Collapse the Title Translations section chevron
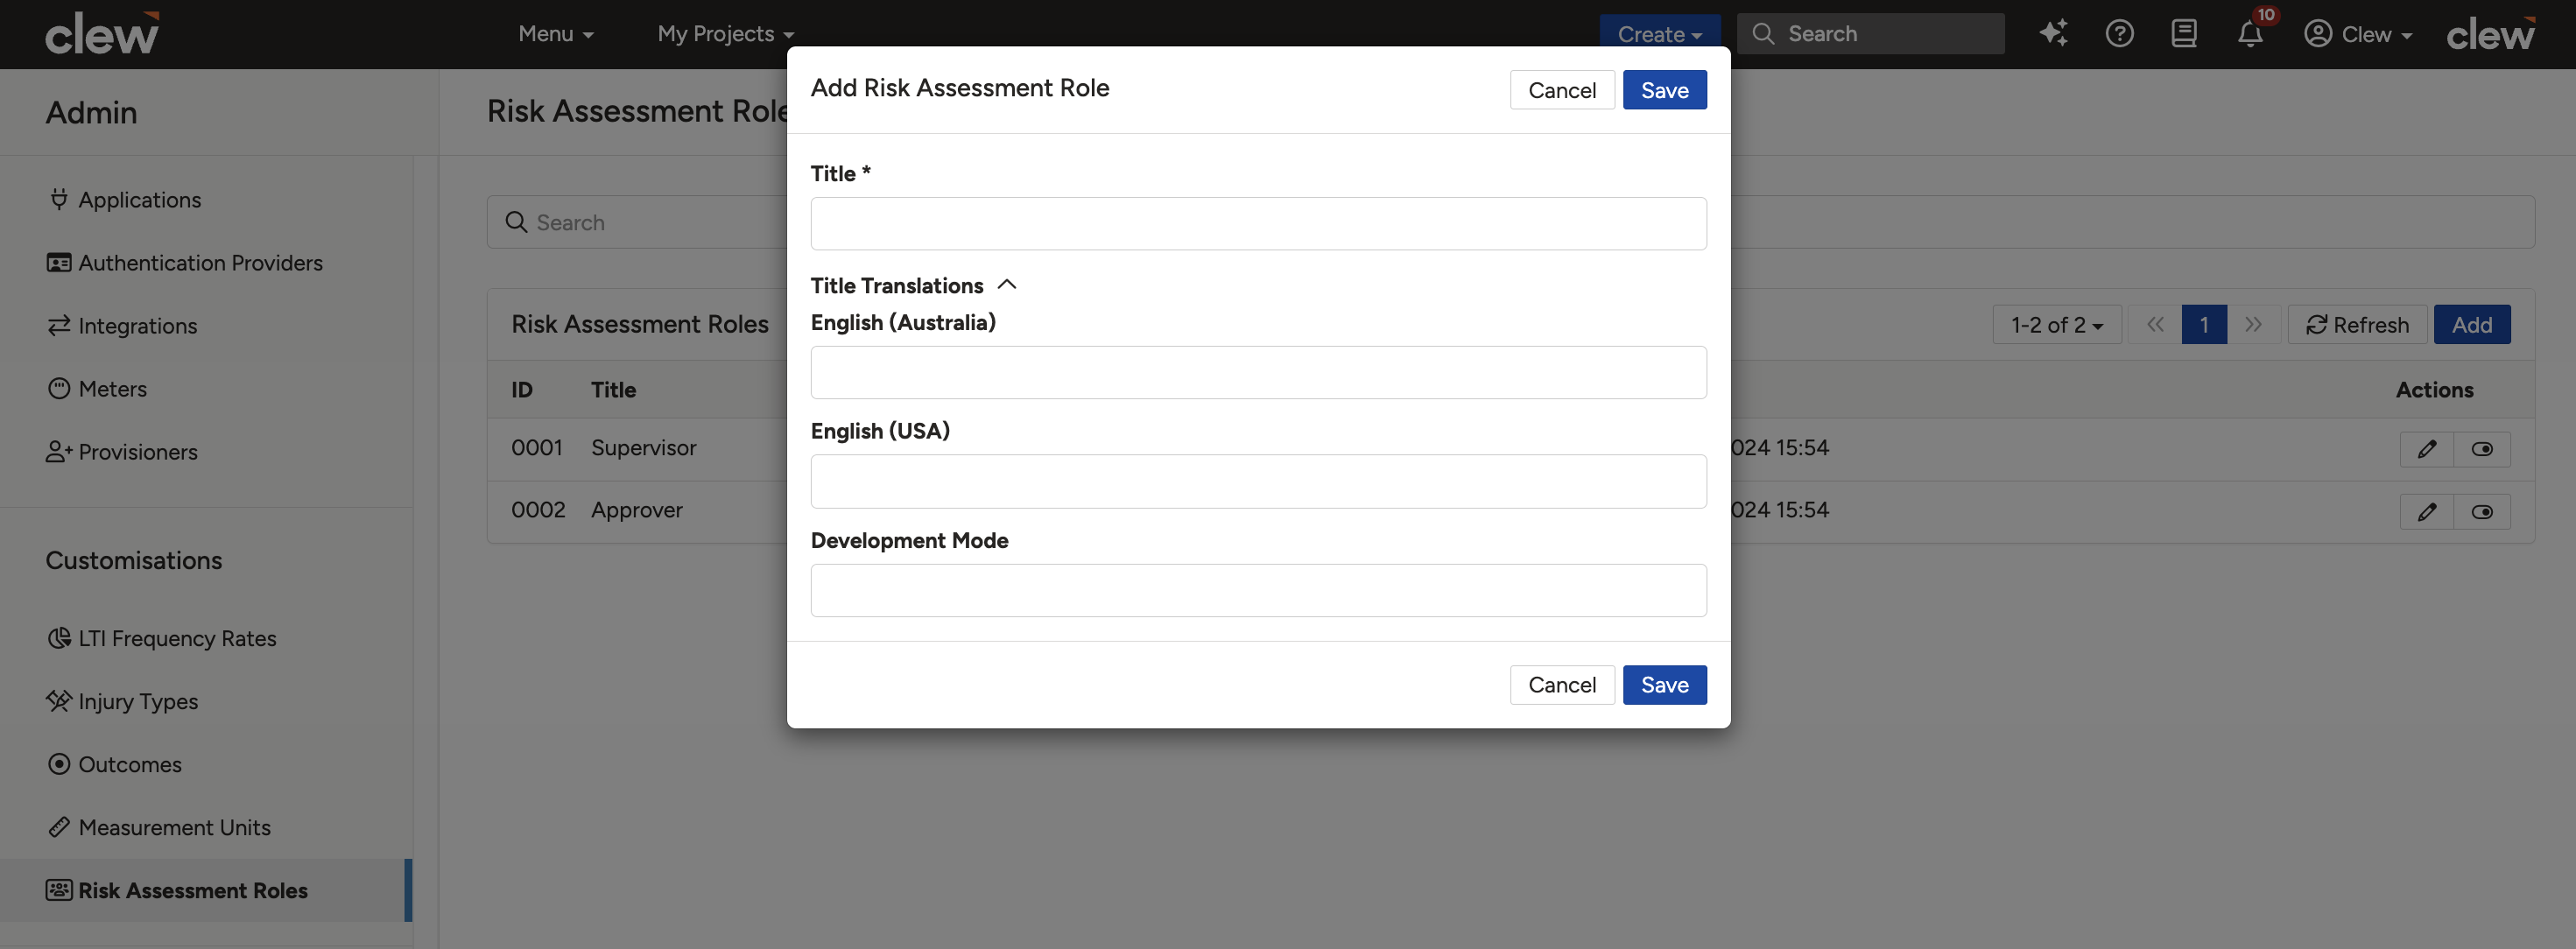Screen dimensions: 2576x949 pyautogui.click(x=1007, y=285)
